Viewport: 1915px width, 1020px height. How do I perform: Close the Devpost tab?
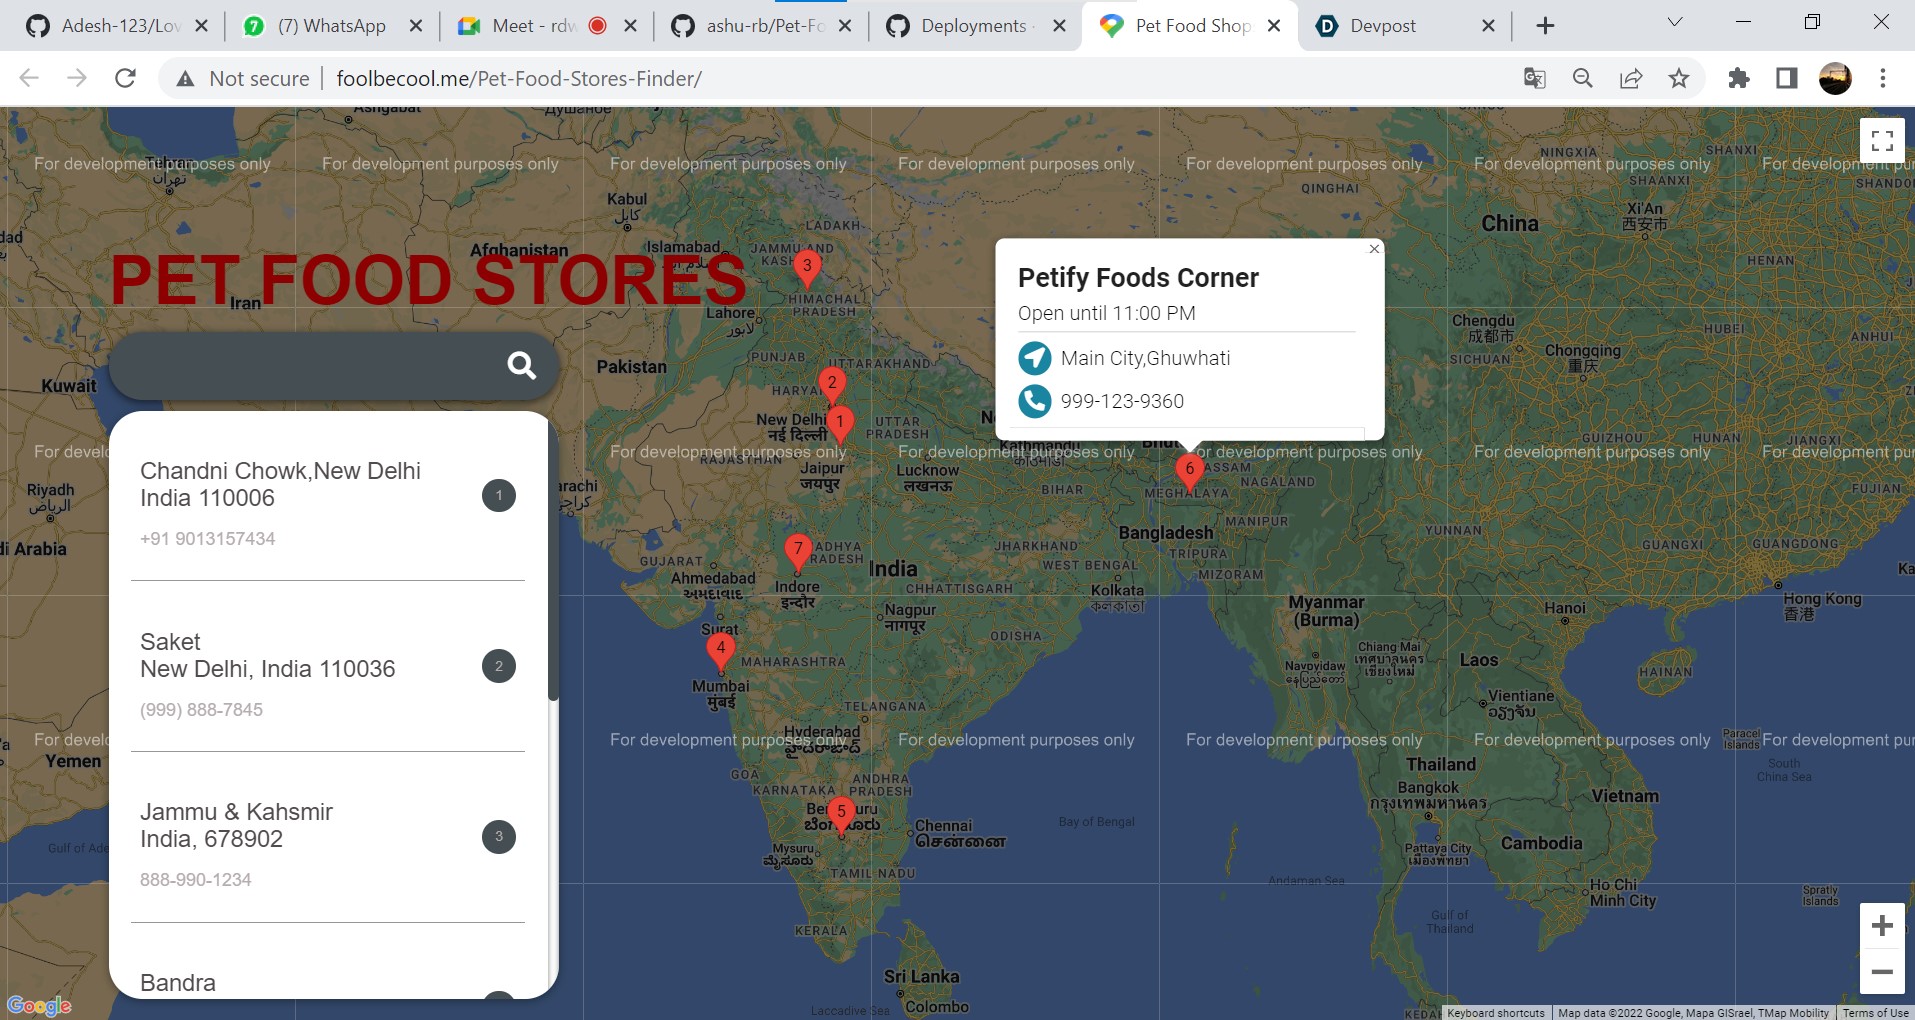tap(1488, 26)
